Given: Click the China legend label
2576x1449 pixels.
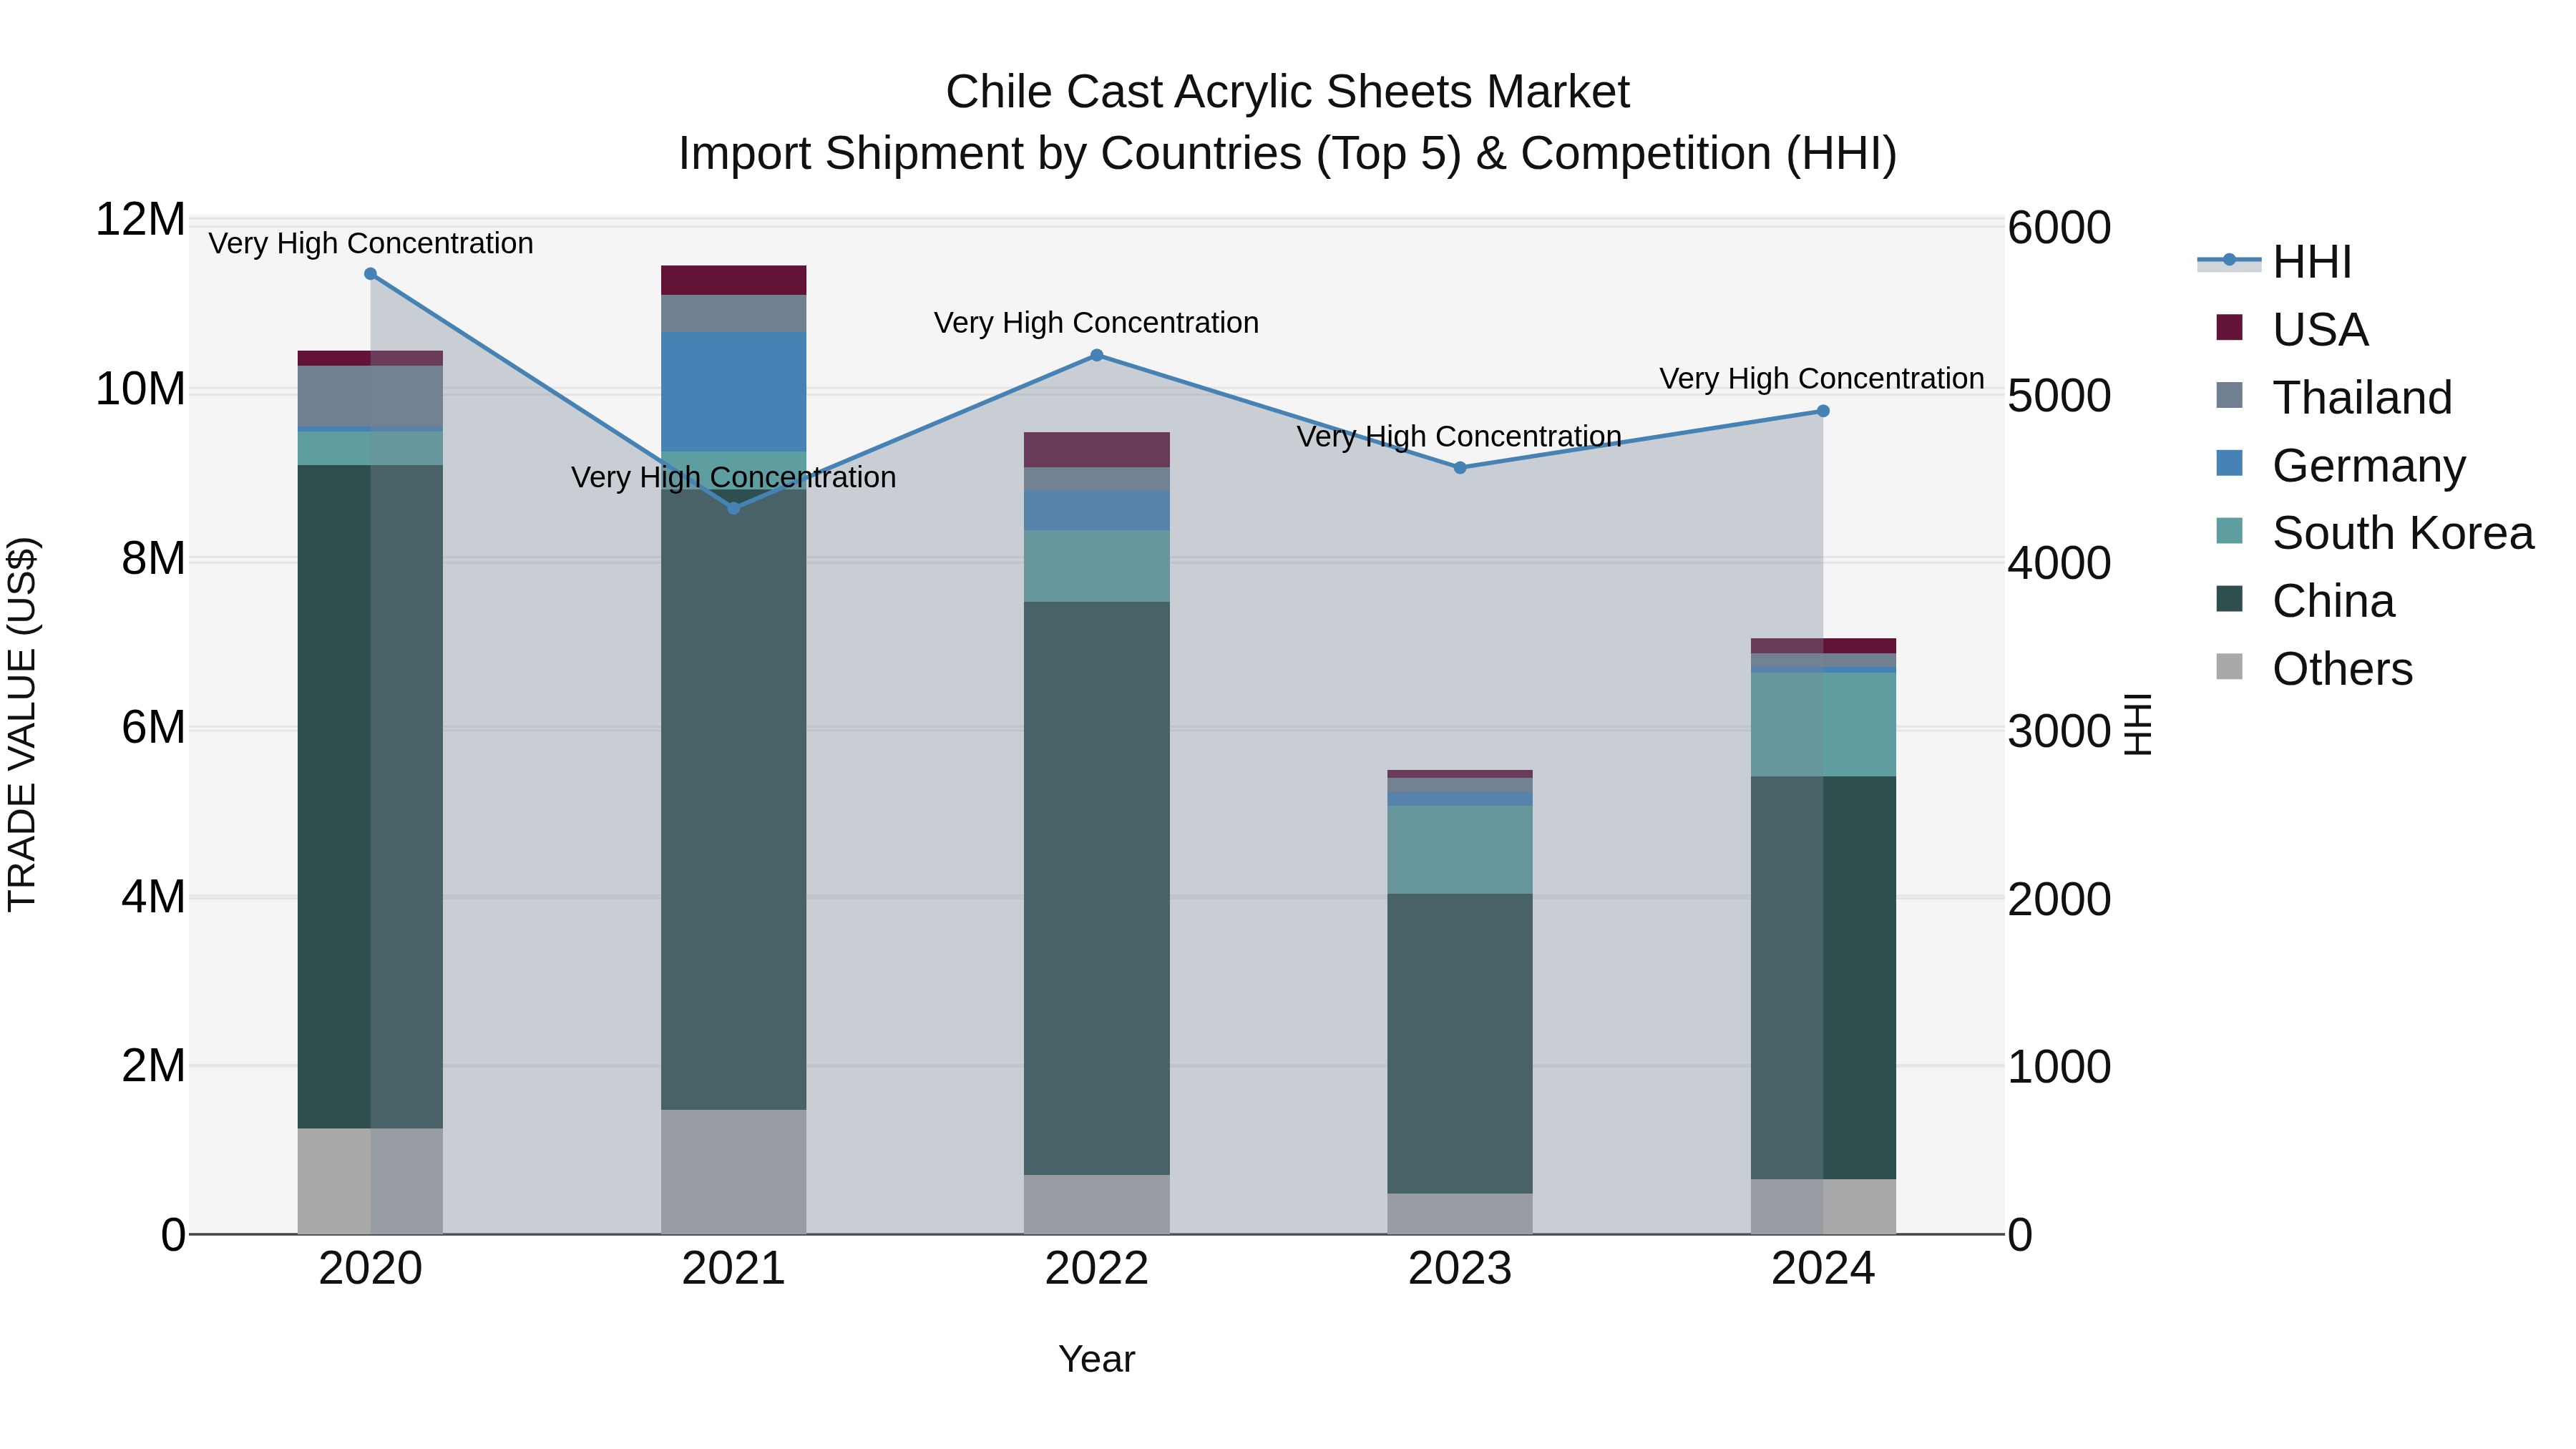Looking at the screenshot, I should click(2334, 601).
